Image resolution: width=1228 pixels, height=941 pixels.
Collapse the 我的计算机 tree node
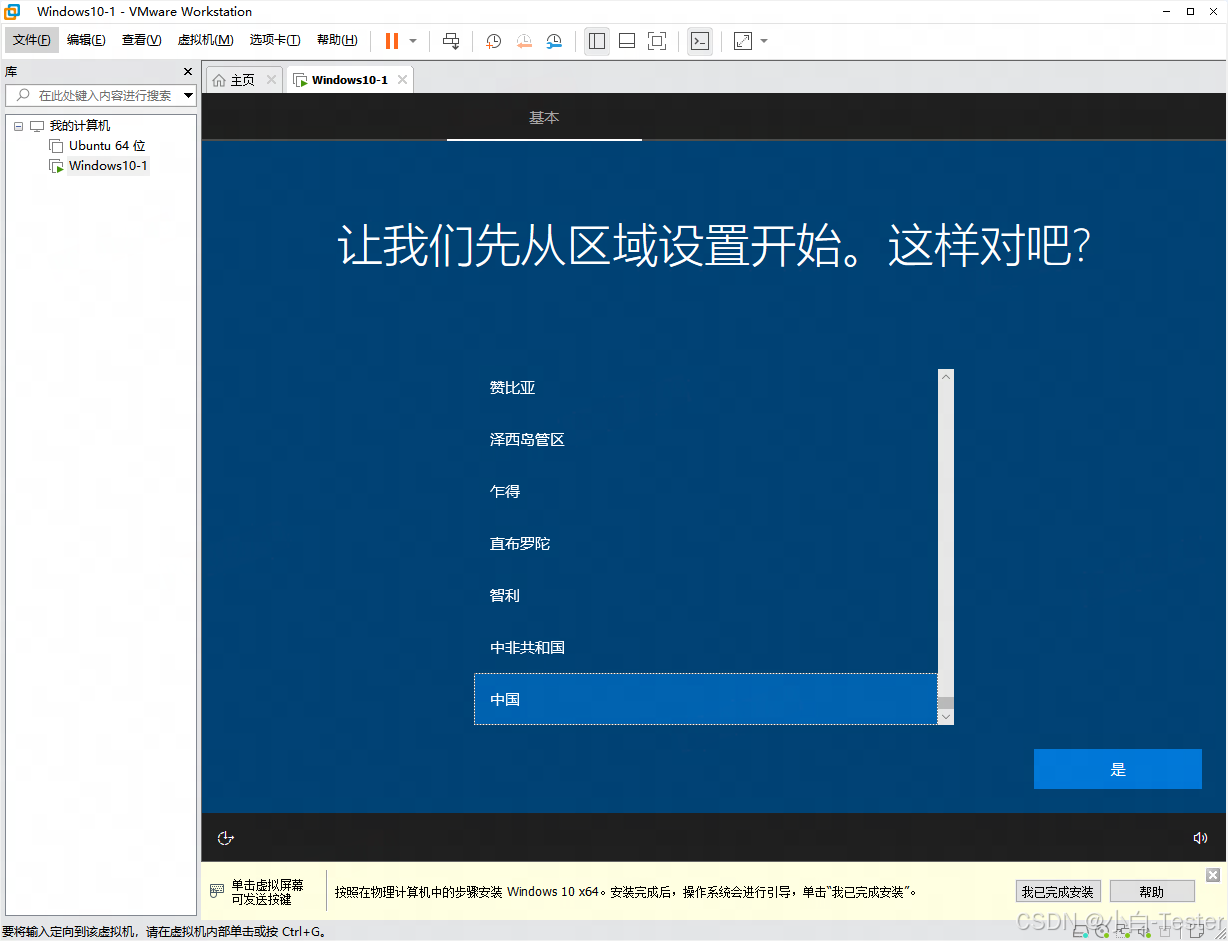tap(18, 126)
